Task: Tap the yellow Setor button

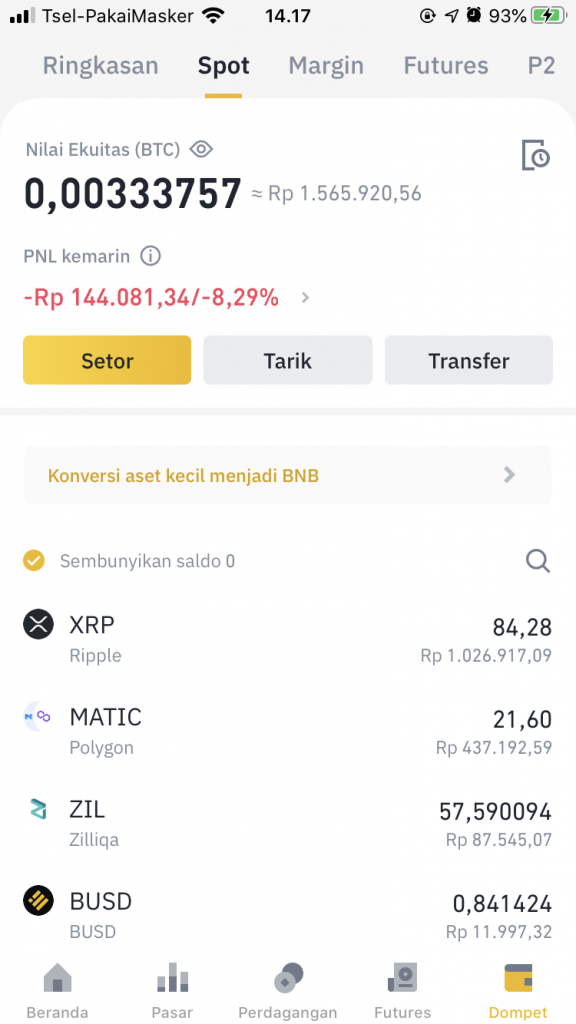Action: pos(107,360)
